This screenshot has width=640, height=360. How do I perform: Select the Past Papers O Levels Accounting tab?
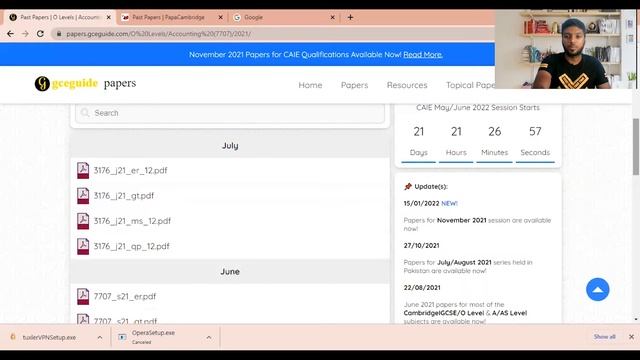(x=60, y=18)
